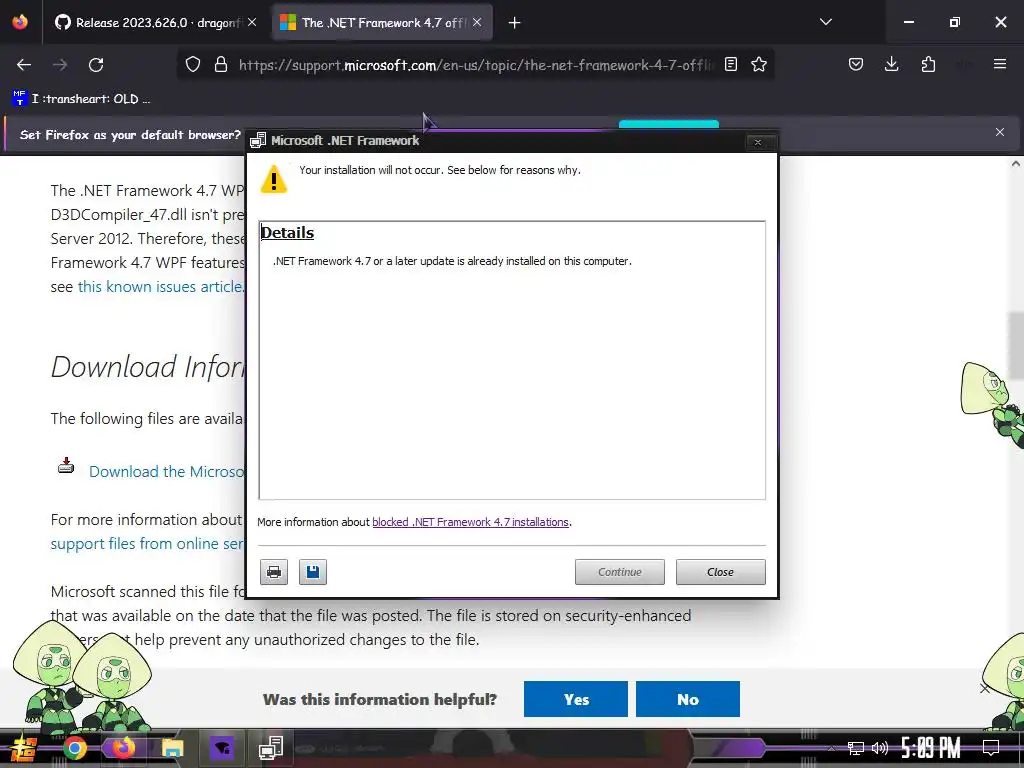Dismiss the default browser notification bar
1024x768 pixels.
(x=1000, y=133)
